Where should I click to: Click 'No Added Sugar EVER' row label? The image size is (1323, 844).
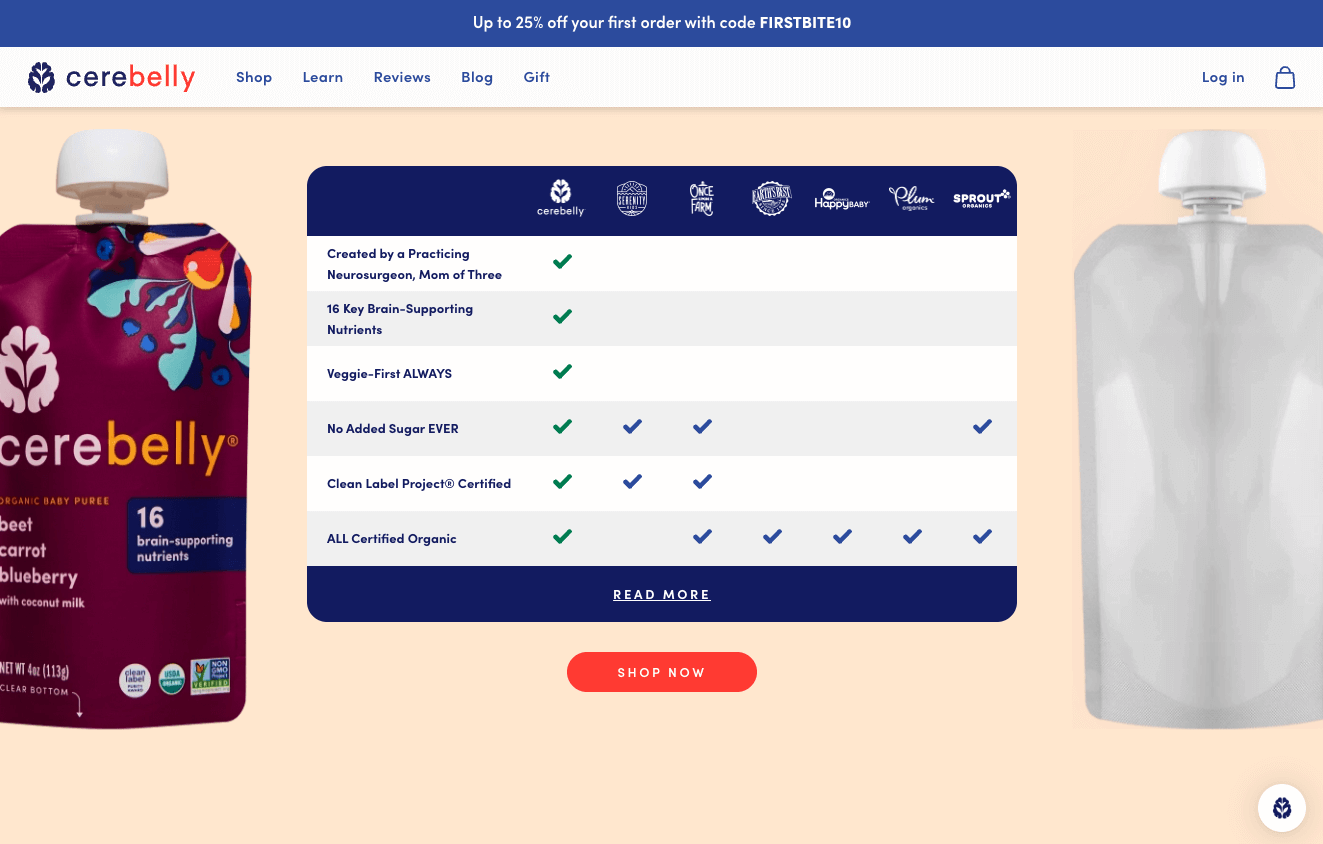click(x=393, y=429)
